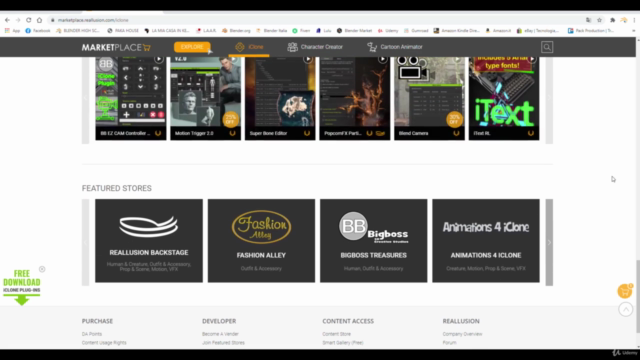Open the Fiverr bookmark

[x=301, y=31]
